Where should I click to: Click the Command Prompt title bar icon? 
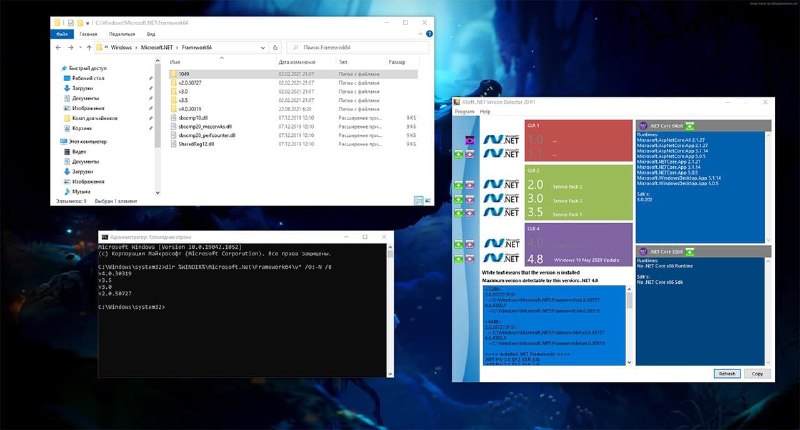coord(105,237)
